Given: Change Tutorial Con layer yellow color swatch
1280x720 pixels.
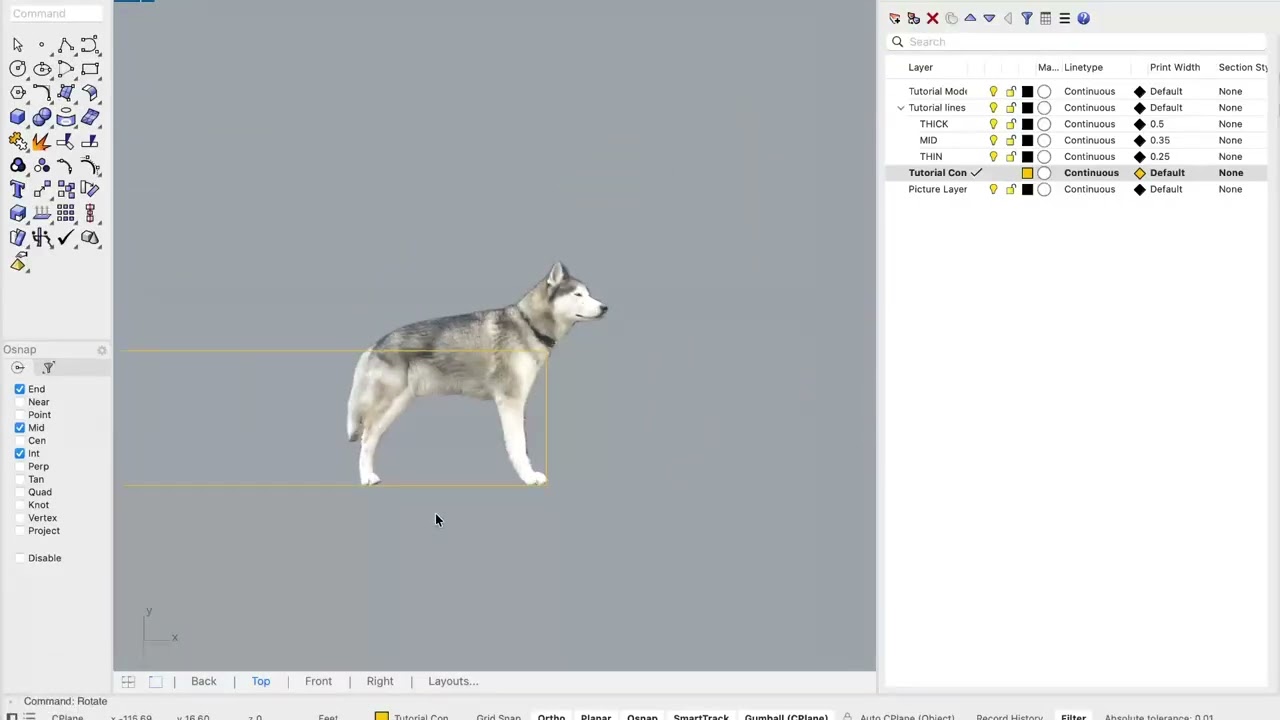Looking at the screenshot, I should 1027,173.
